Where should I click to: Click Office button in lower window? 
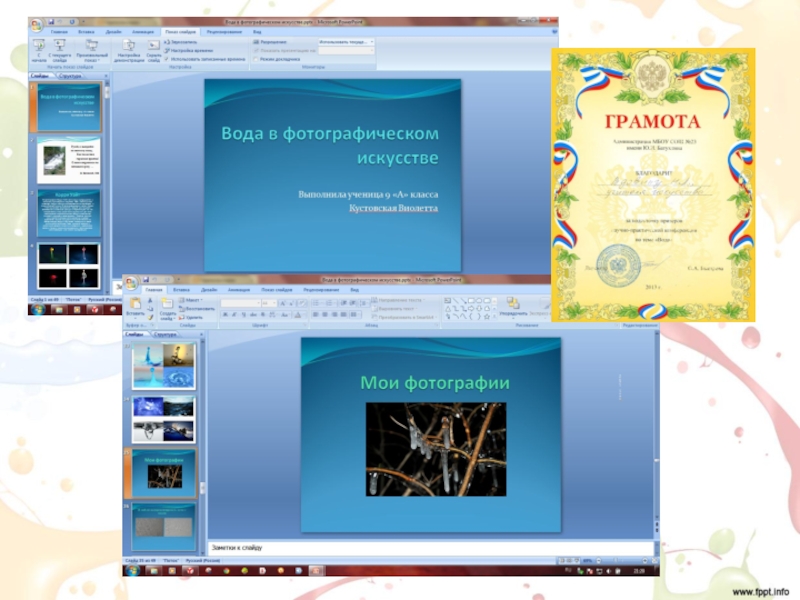coord(131,282)
